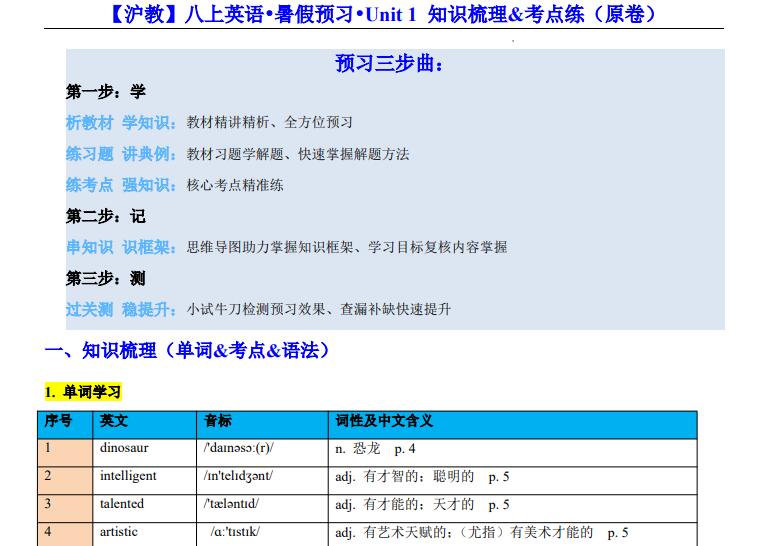
Task: Click the document title '【沪教】八上英语•暑假预习•Unit 1'
Action: pos(262,14)
